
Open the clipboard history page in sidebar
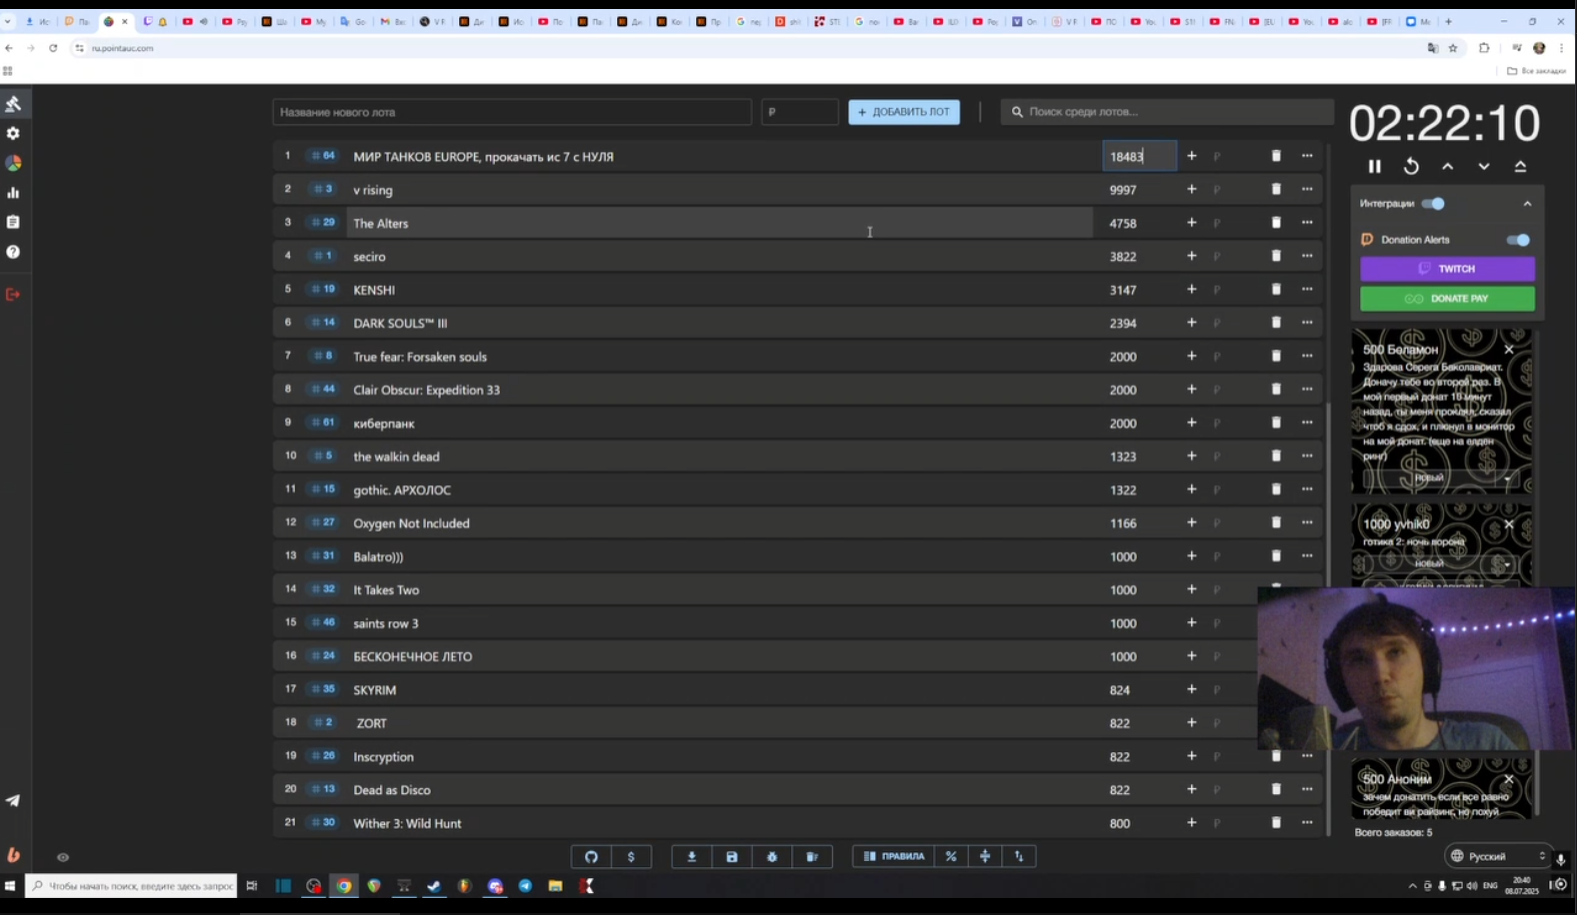13,222
